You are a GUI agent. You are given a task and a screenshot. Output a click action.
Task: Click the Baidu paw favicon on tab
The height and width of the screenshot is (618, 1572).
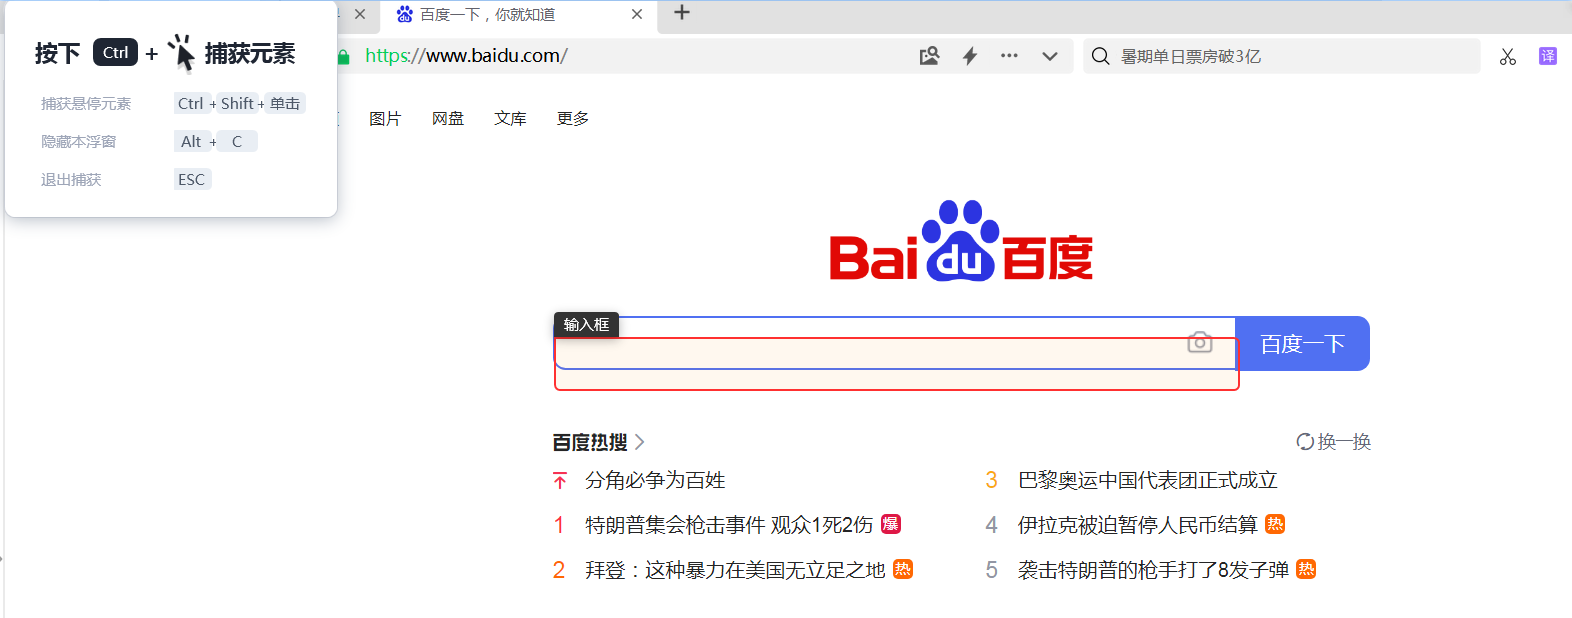[x=405, y=14]
